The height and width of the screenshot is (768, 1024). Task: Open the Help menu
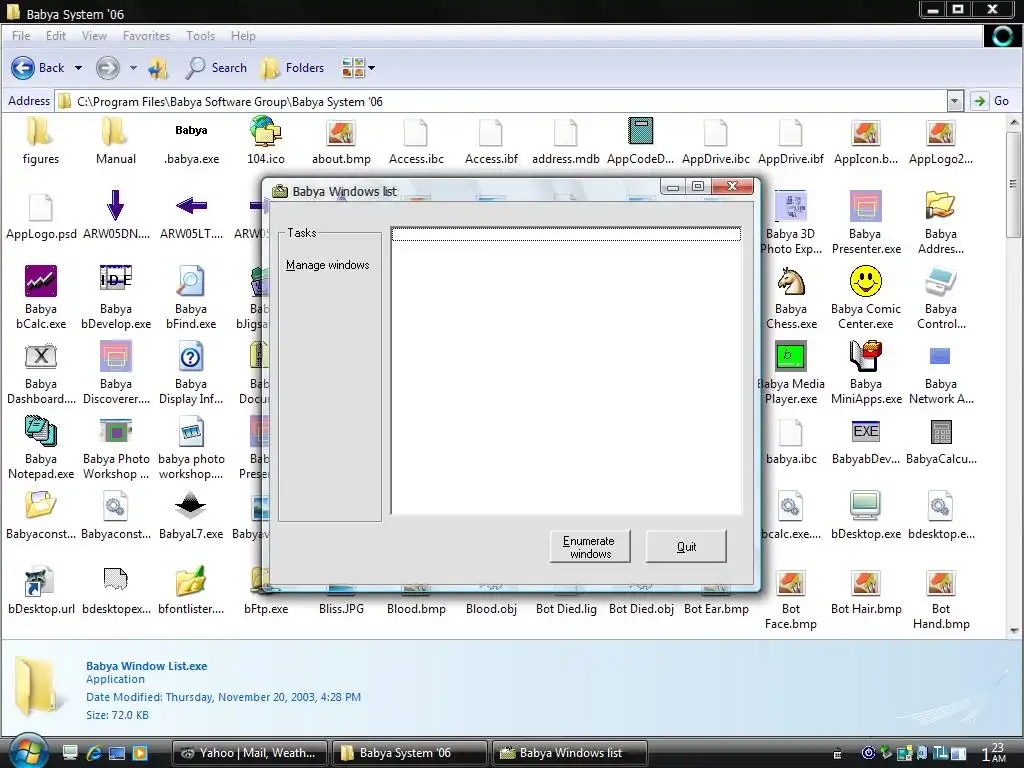tap(243, 36)
